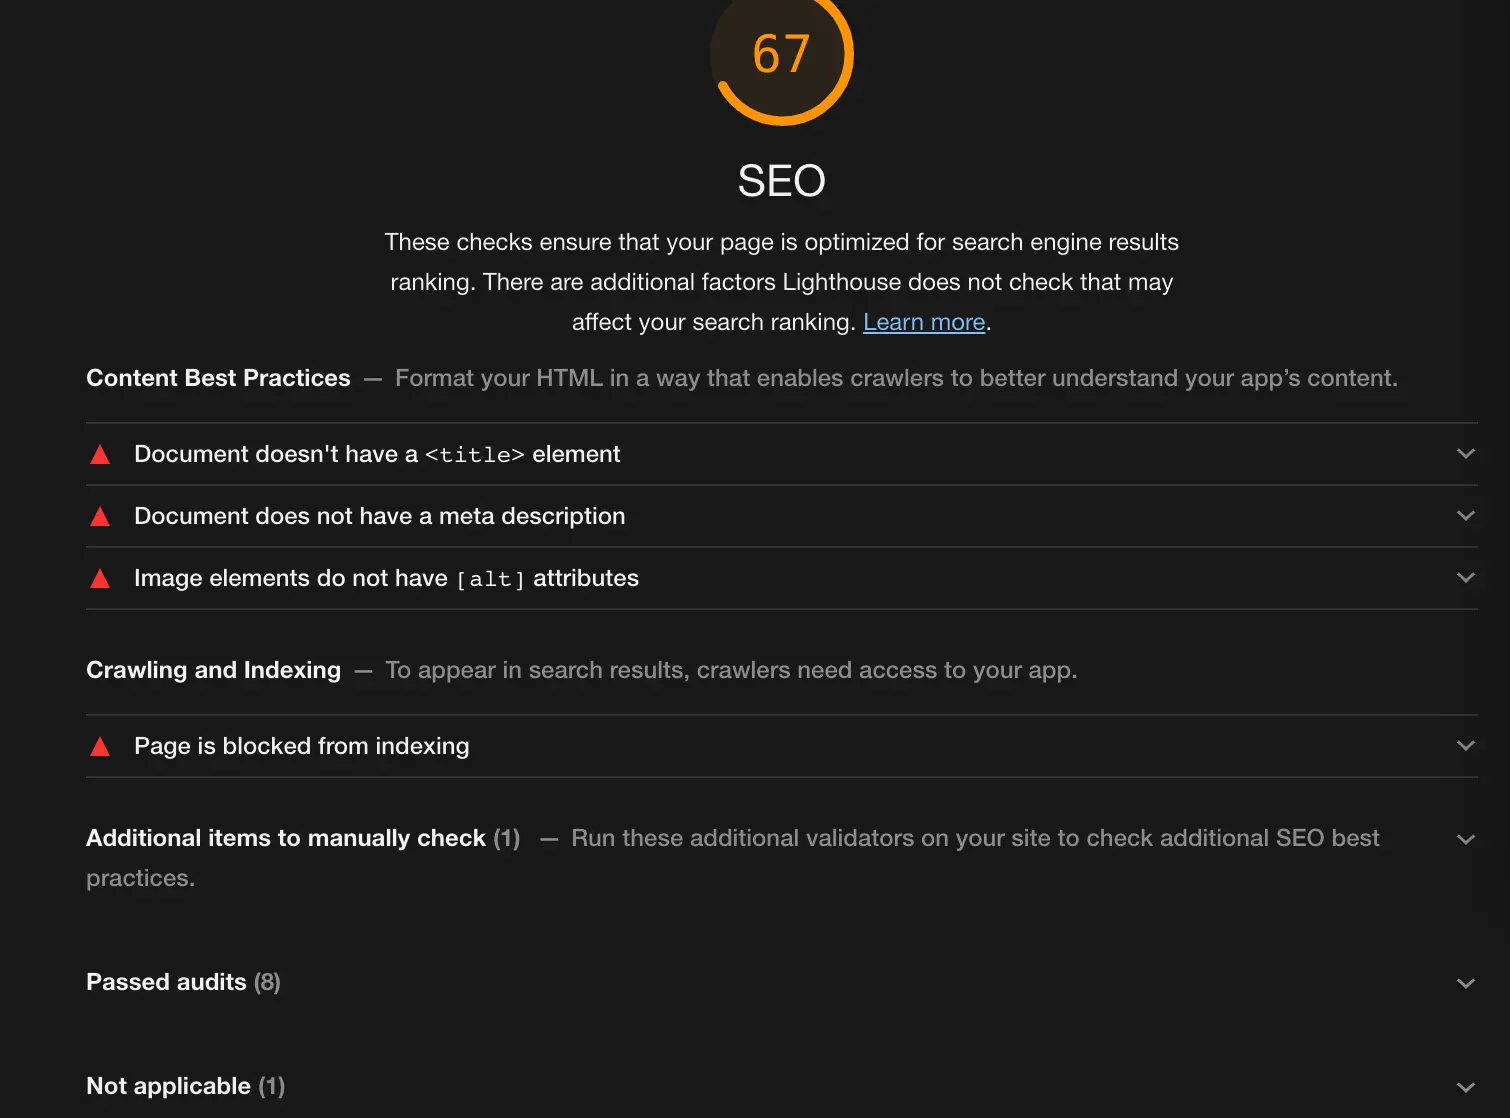Click the red triangle next to blocked indexing audit
The width and height of the screenshot is (1510, 1118).
[x=100, y=747]
